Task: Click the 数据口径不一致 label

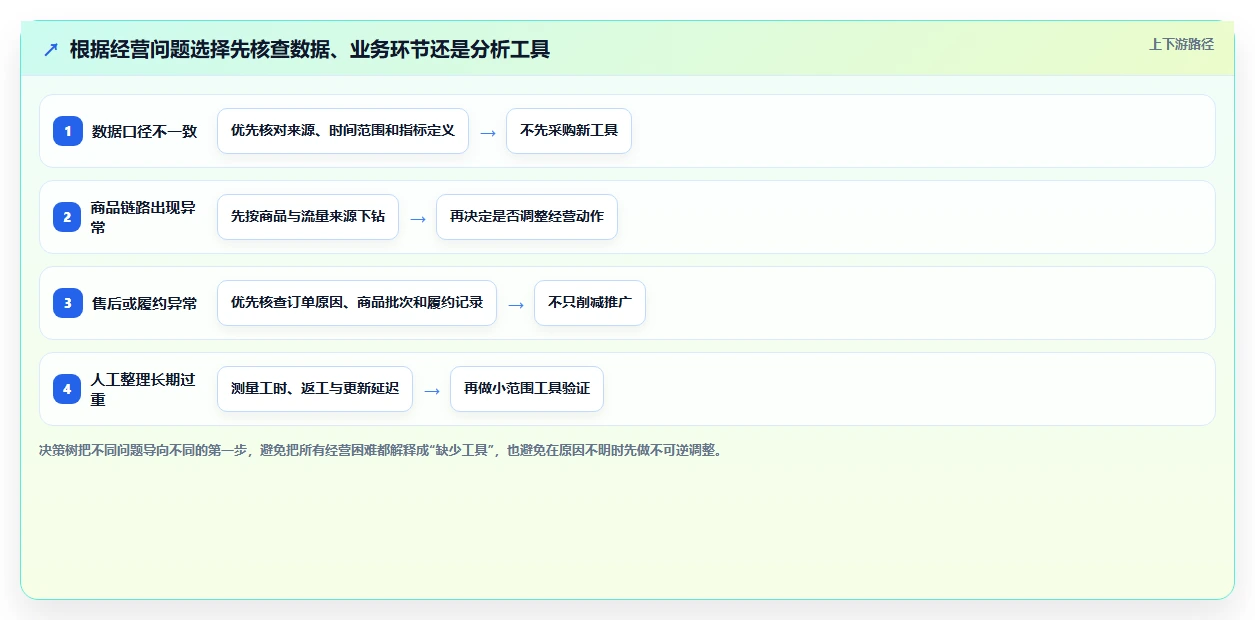Action: pos(145,131)
